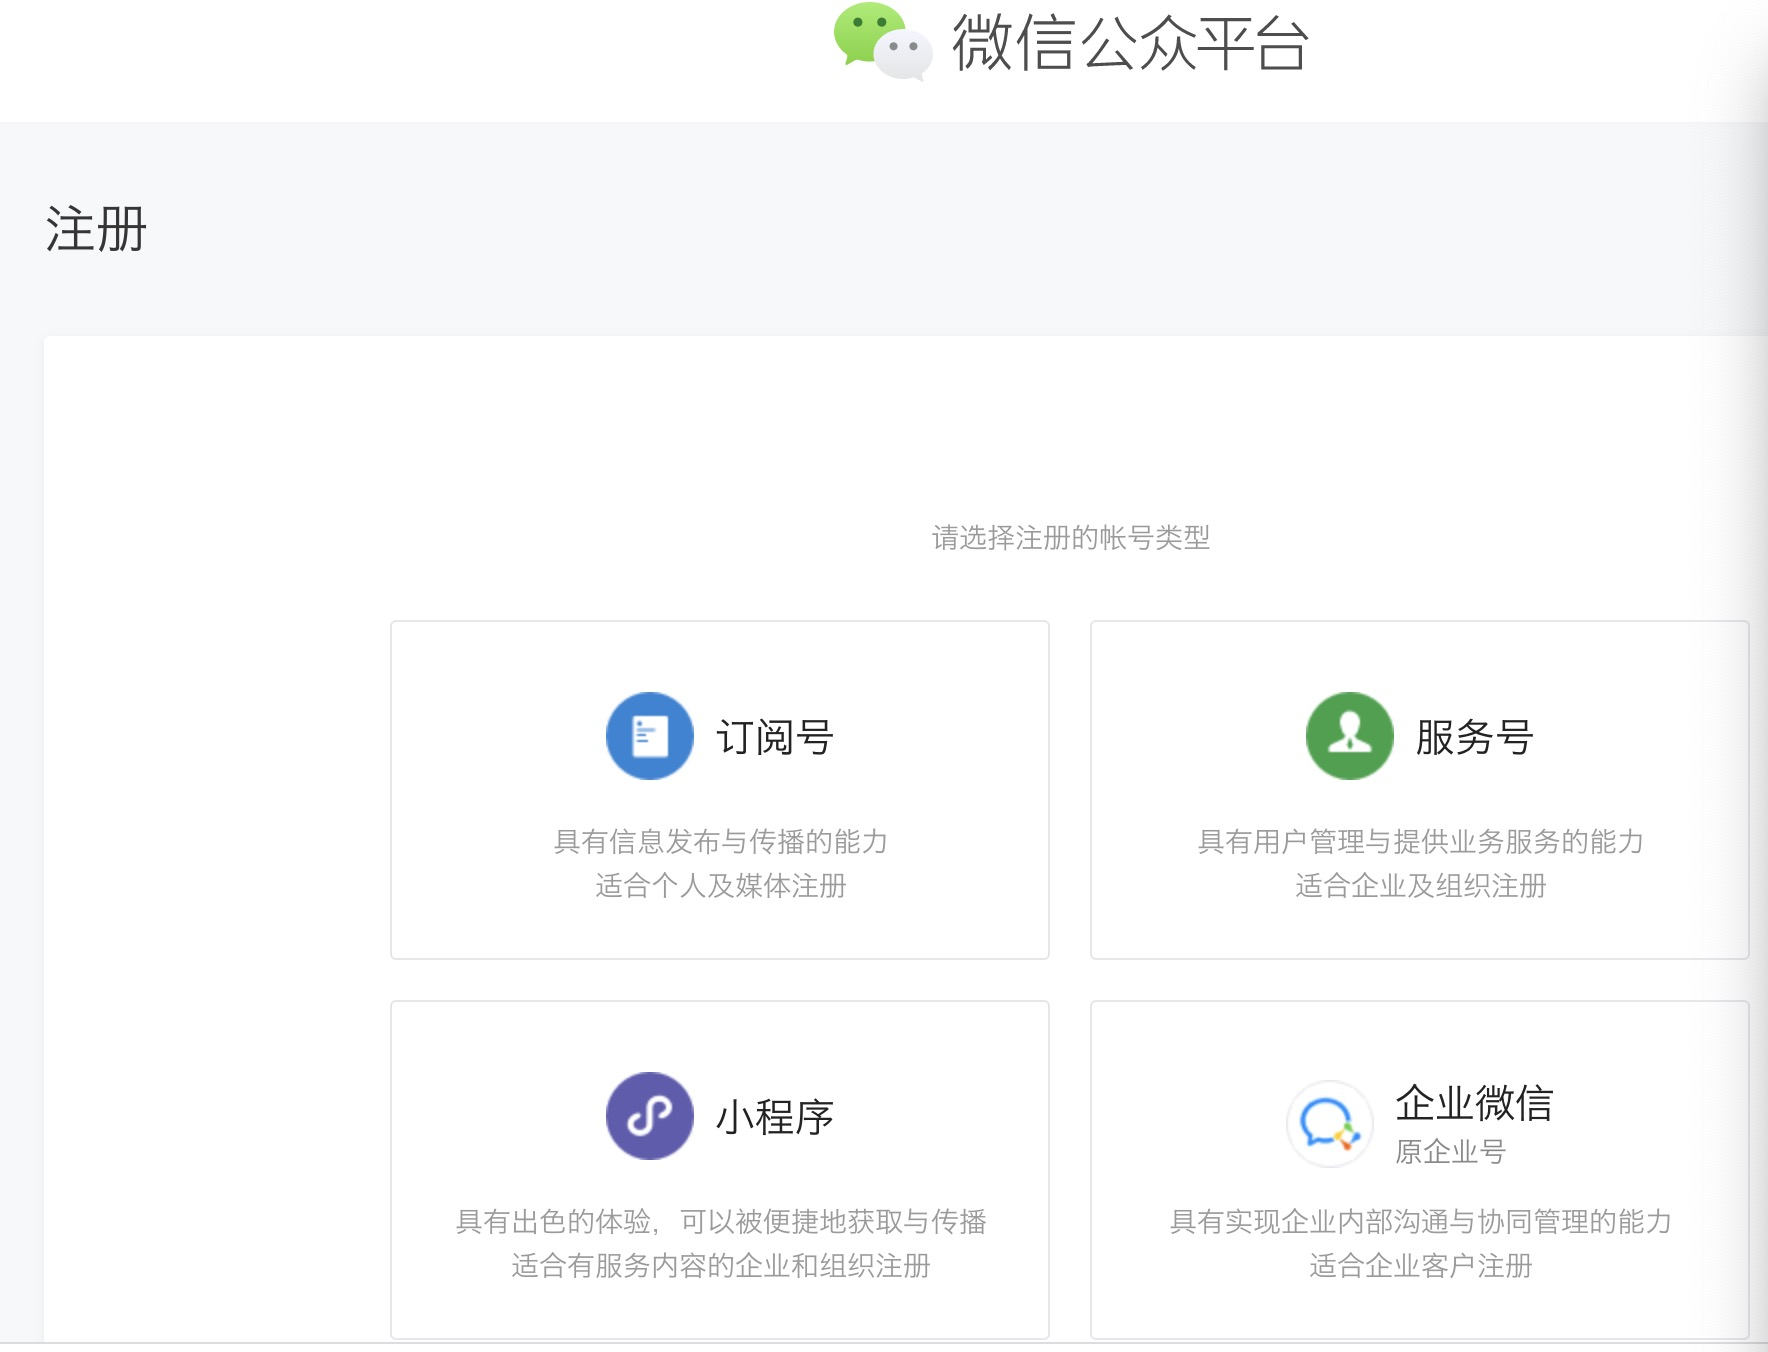Click 具有用户管理与提供业务服务的能力 description
1768x1352 pixels.
[1421, 842]
